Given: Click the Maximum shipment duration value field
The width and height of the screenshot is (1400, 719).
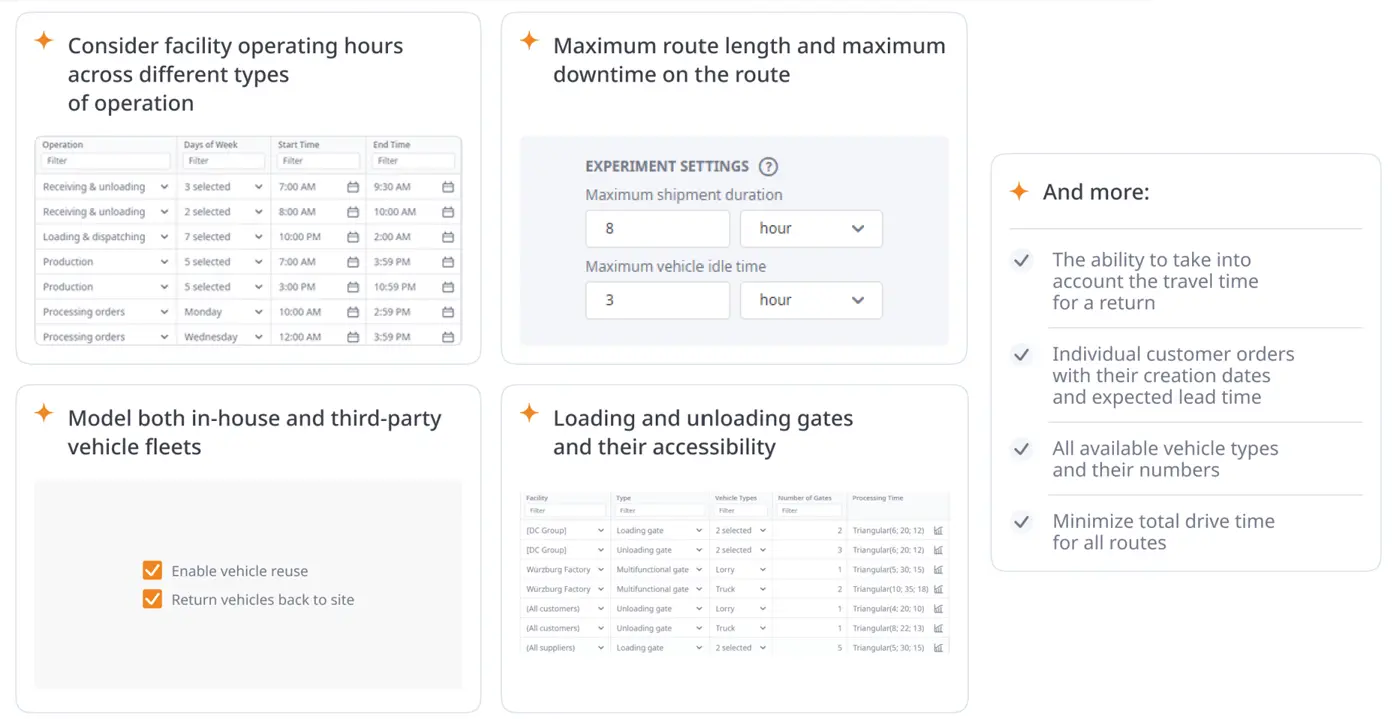Looking at the screenshot, I should (x=658, y=229).
